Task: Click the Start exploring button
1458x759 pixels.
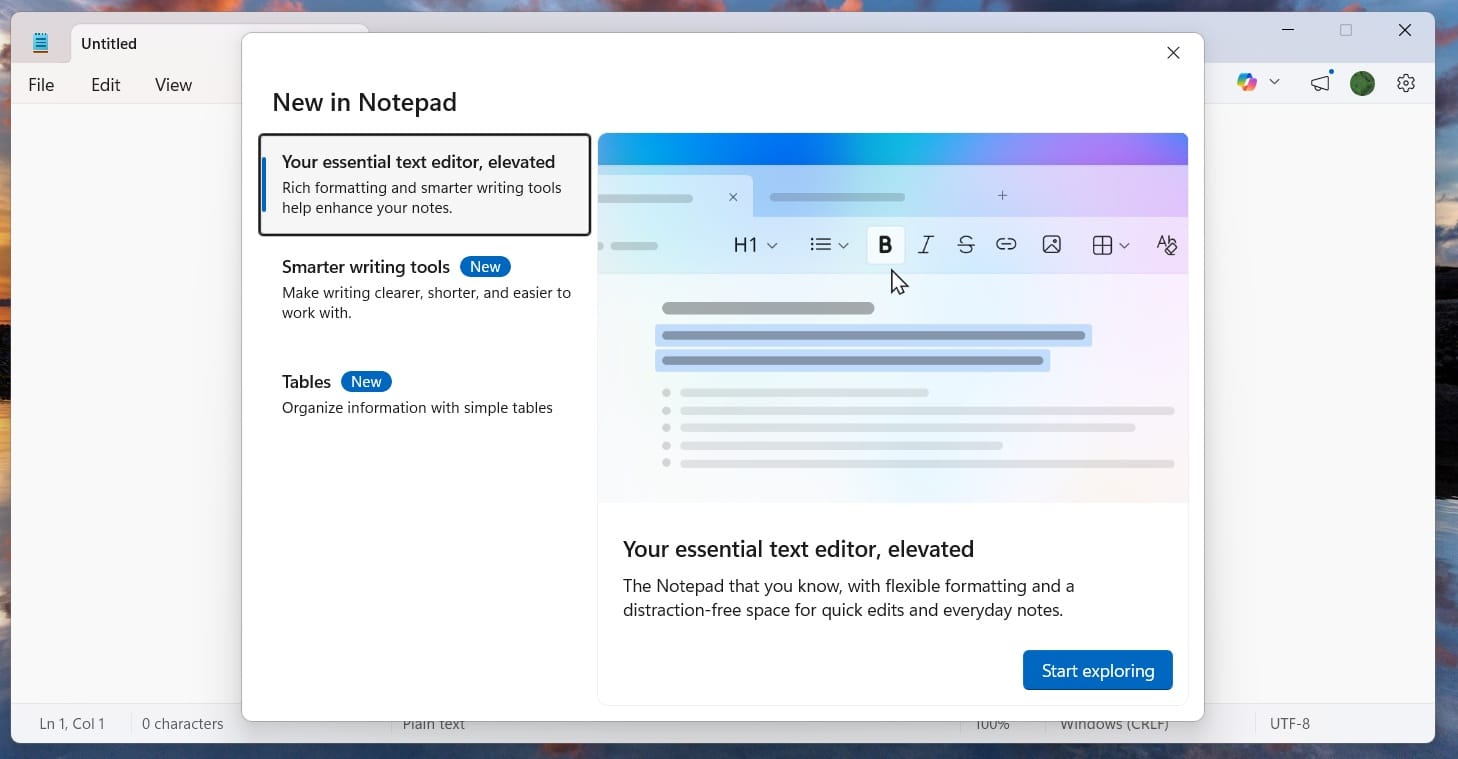Action: click(x=1097, y=670)
